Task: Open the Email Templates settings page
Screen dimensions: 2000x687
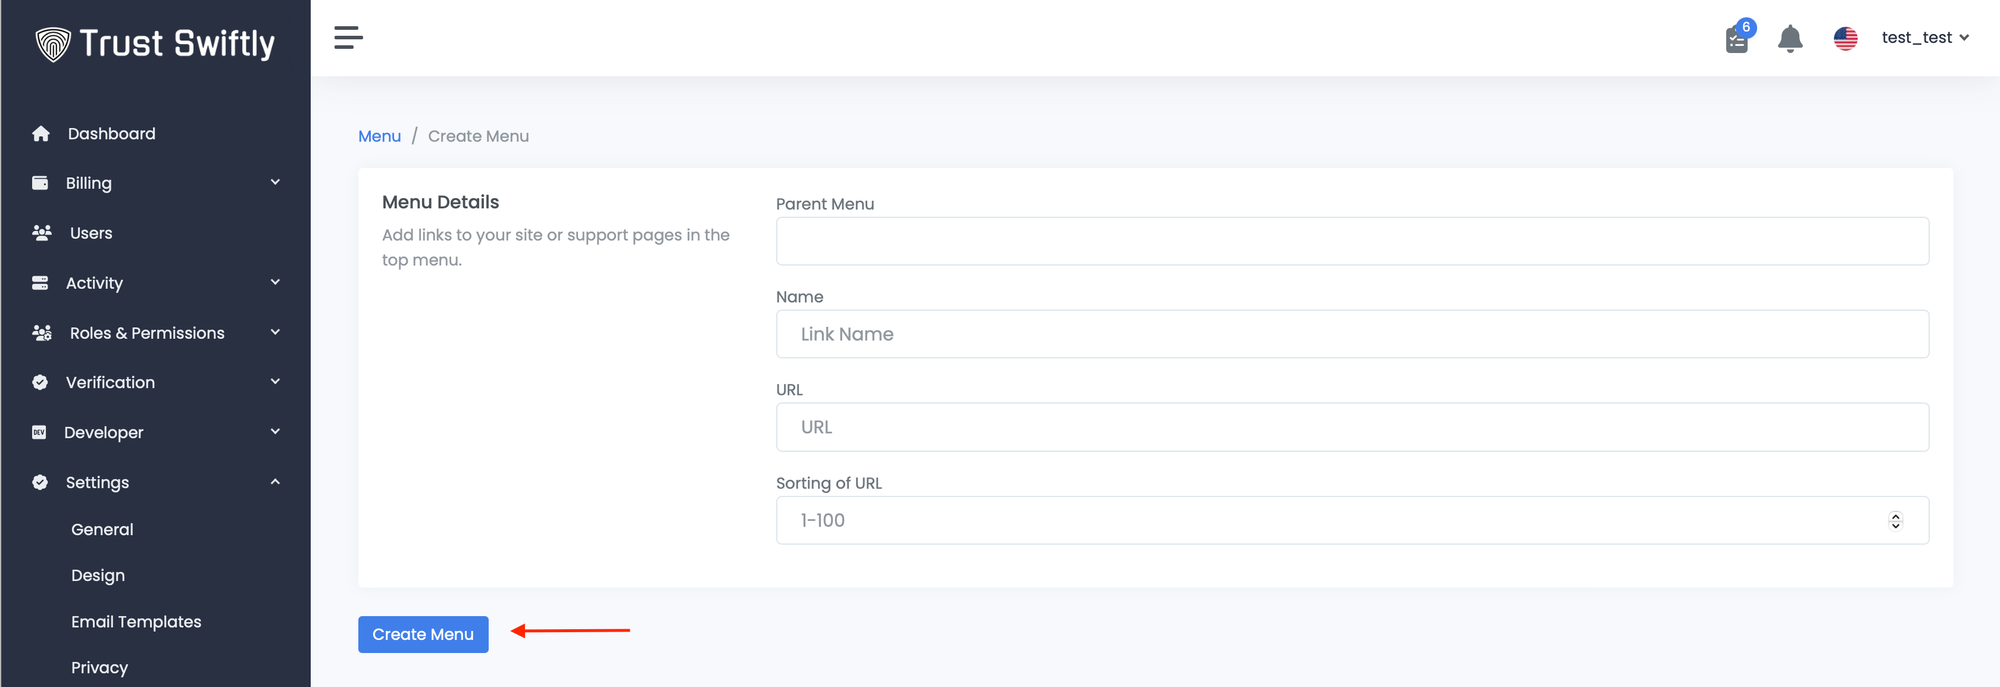Action: tap(136, 622)
